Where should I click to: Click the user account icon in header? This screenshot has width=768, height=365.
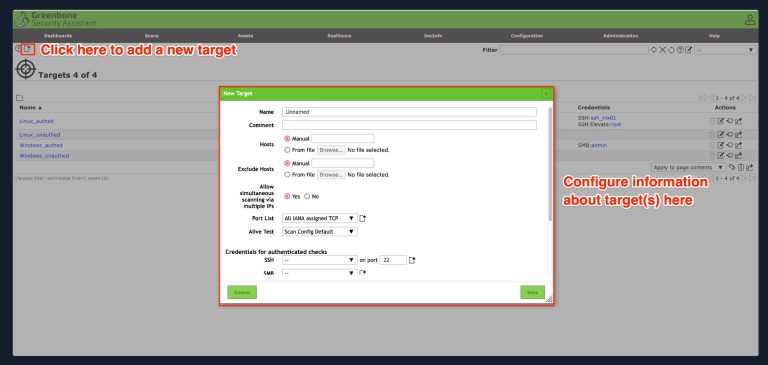(x=749, y=20)
